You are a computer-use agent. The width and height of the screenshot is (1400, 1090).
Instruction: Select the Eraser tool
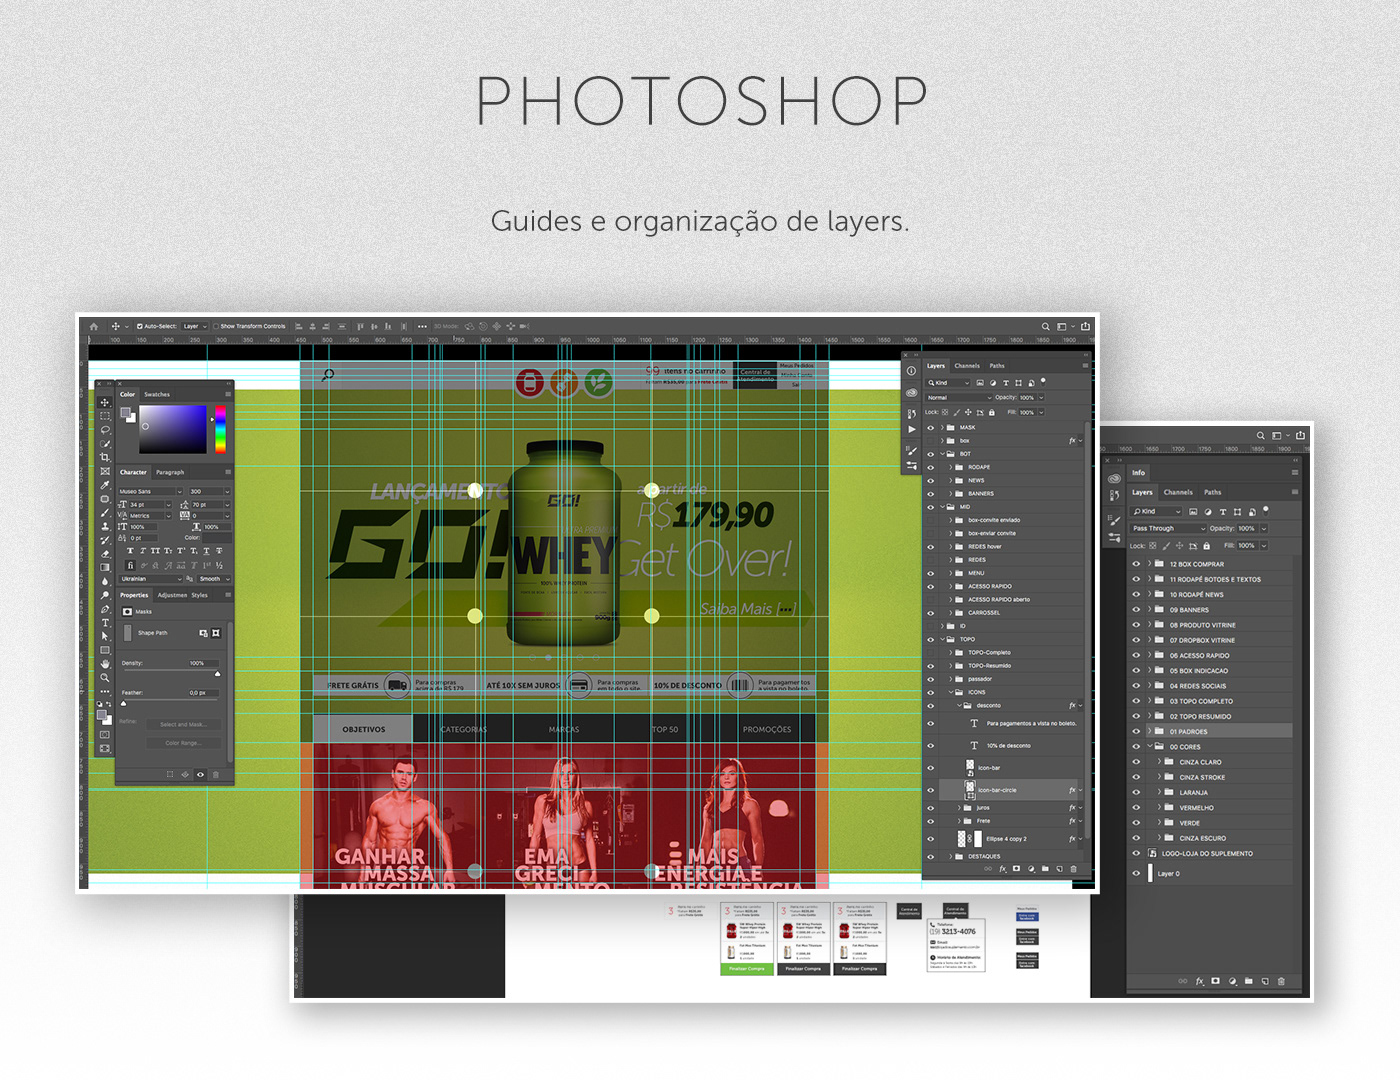pyautogui.click(x=105, y=553)
